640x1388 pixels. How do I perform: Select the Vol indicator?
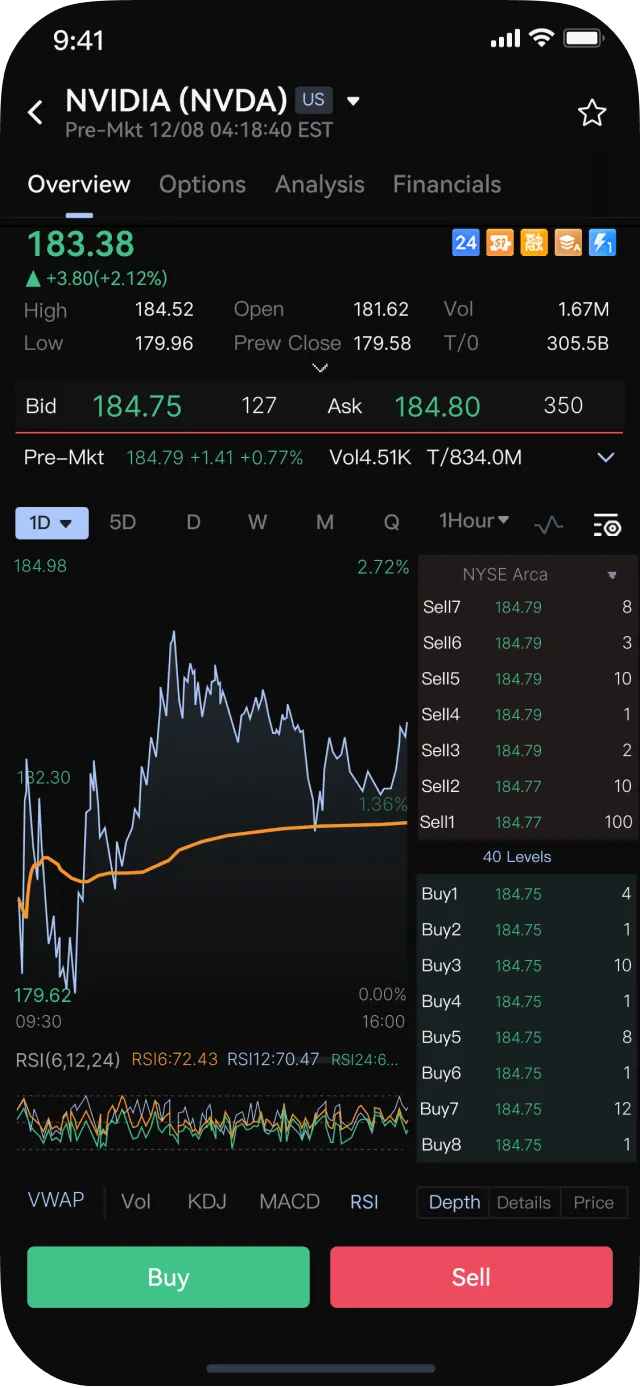point(136,1201)
